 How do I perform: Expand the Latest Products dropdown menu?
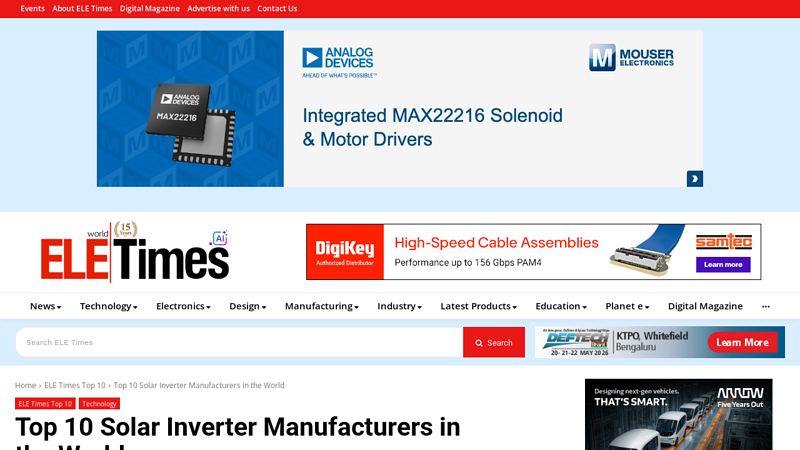pyautogui.click(x=479, y=306)
